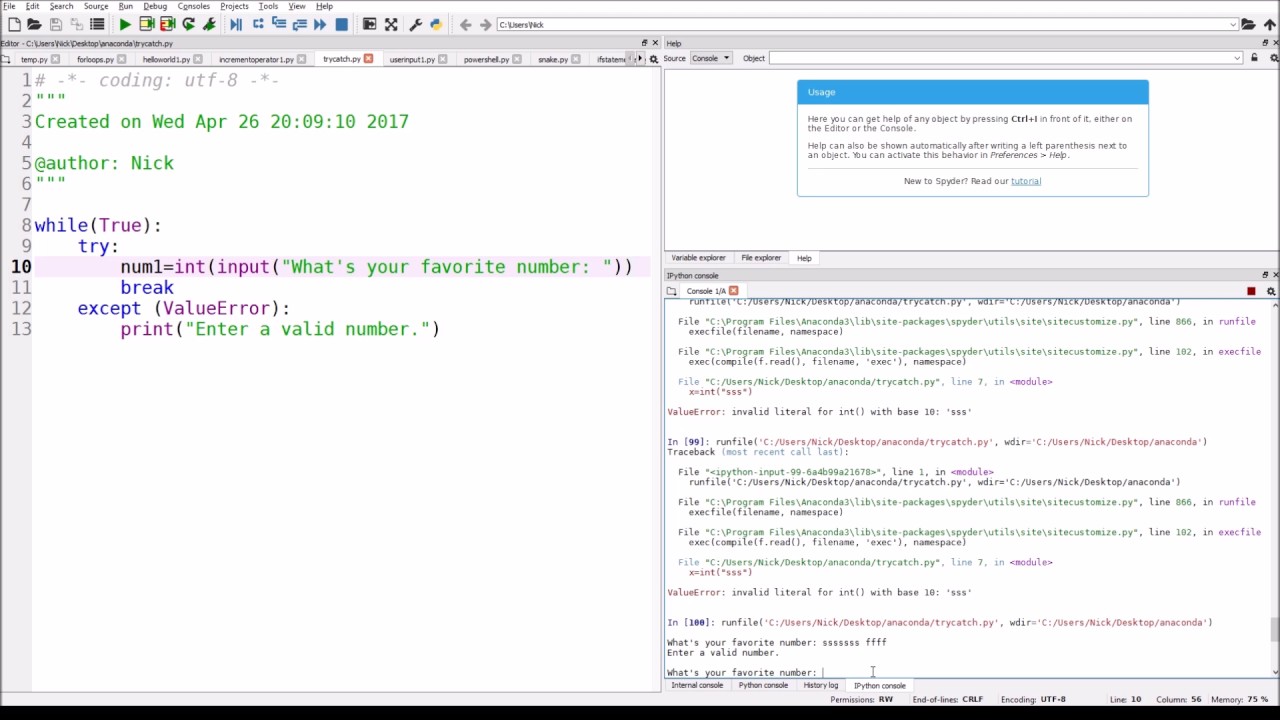
Task: Click the editor Browse tabs icon
Action: click(6, 59)
